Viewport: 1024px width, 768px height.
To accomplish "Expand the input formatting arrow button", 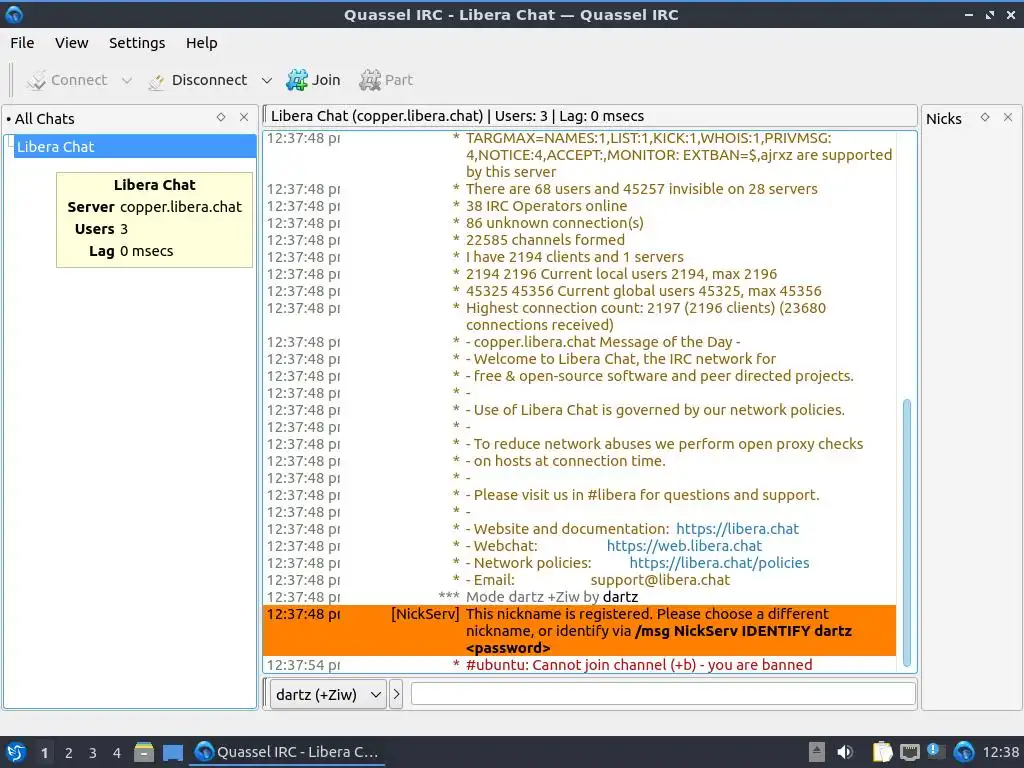I will click(396, 694).
